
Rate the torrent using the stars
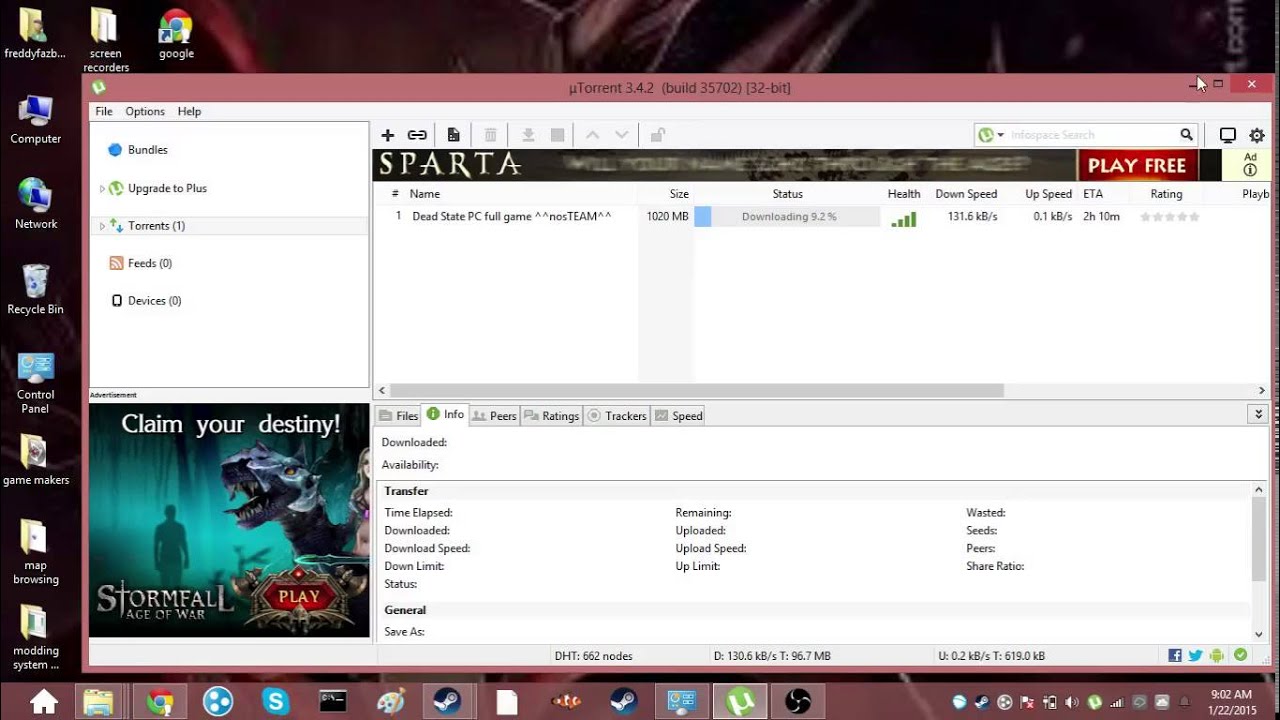pyautogui.click(x=1170, y=217)
